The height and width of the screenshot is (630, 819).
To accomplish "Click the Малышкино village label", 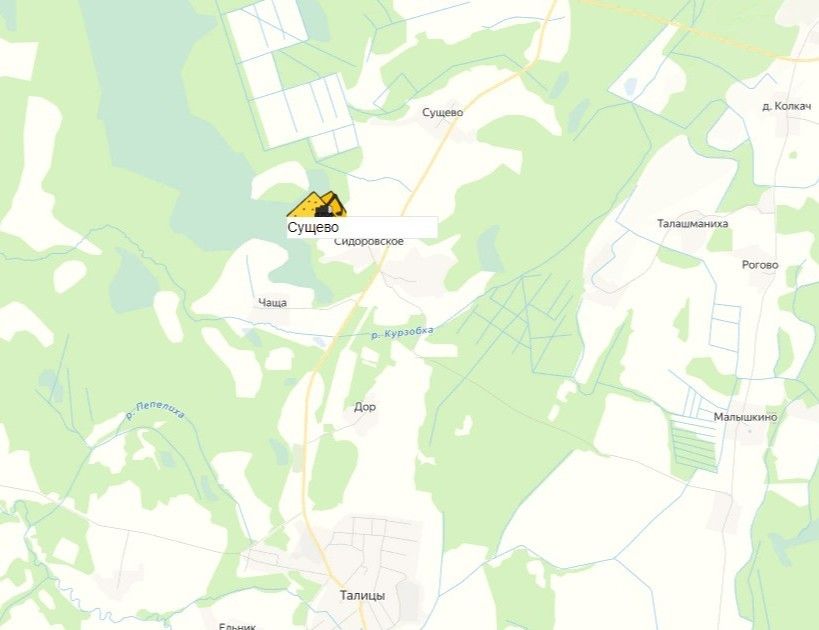I will pos(745,417).
